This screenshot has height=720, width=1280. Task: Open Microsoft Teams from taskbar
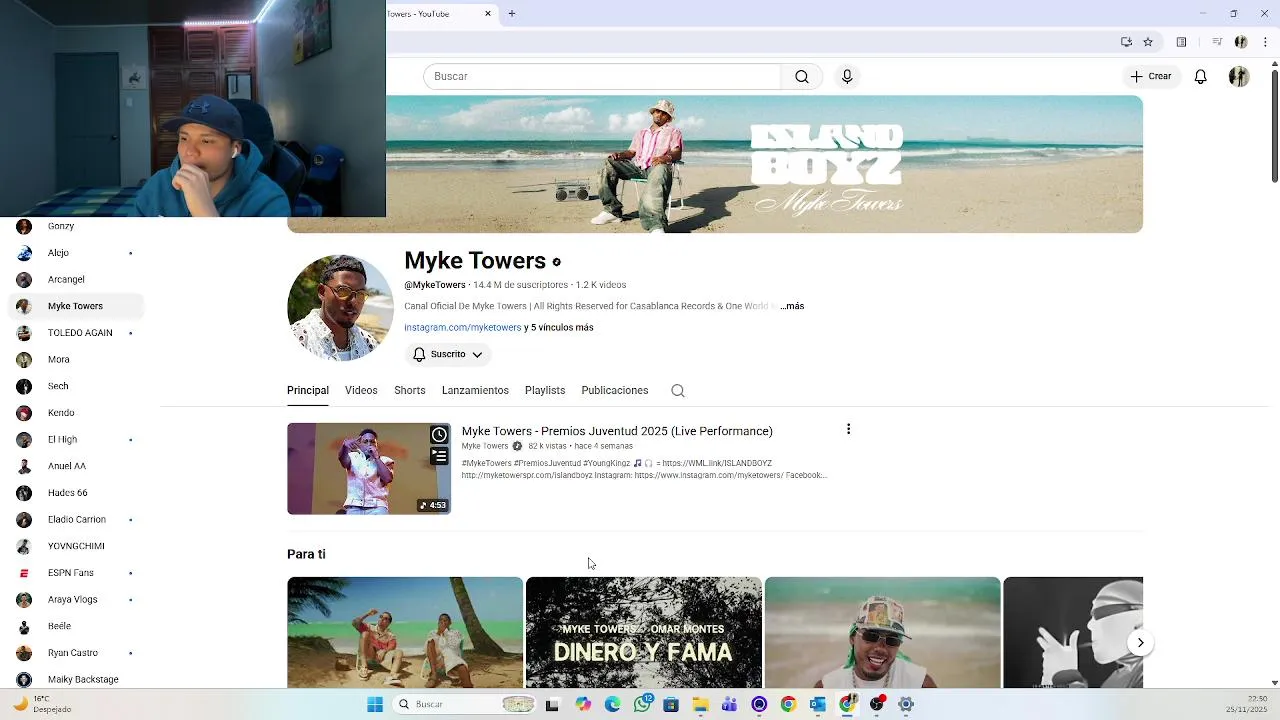730,704
